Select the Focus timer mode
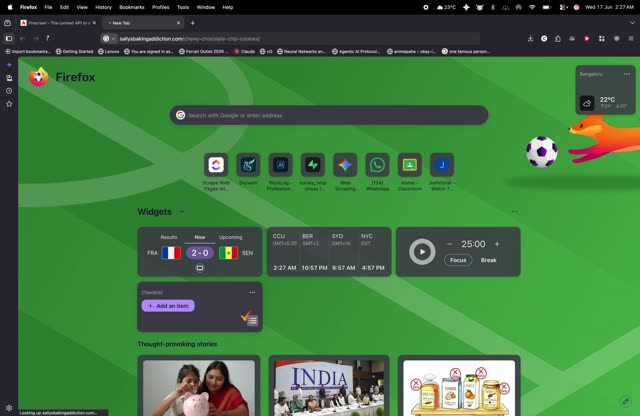640x416 pixels. (458, 260)
